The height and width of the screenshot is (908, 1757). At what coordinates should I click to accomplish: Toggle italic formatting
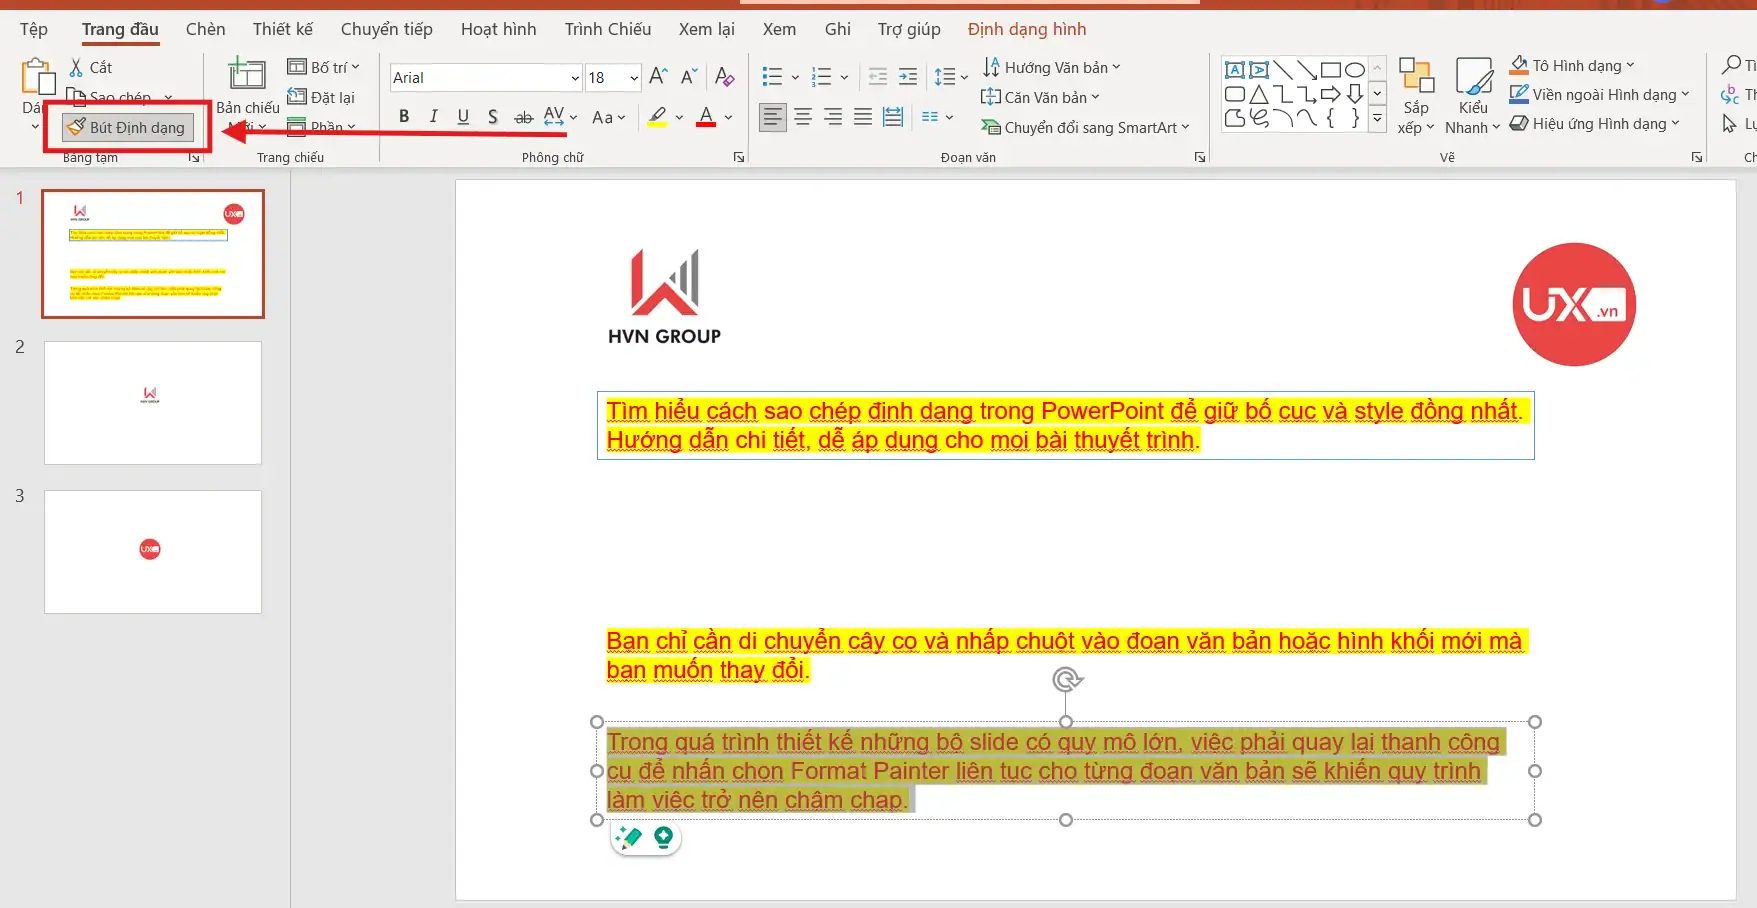click(433, 117)
